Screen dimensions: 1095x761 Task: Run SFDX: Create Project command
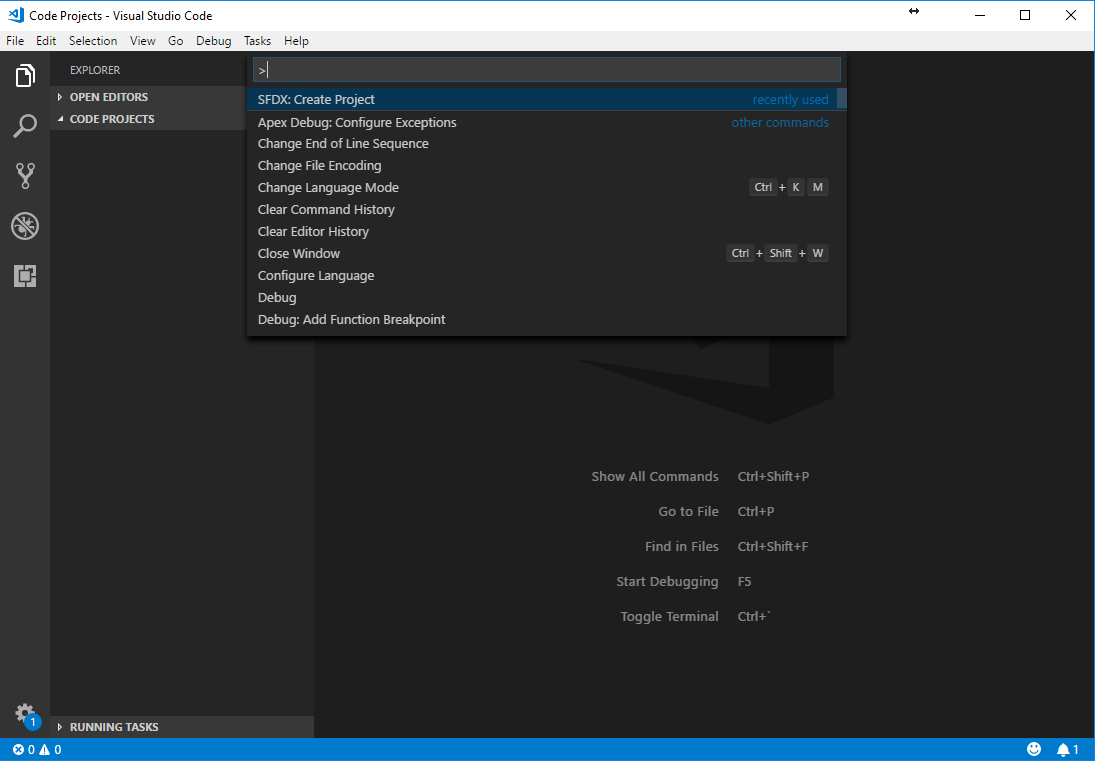(x=547, y=100)
